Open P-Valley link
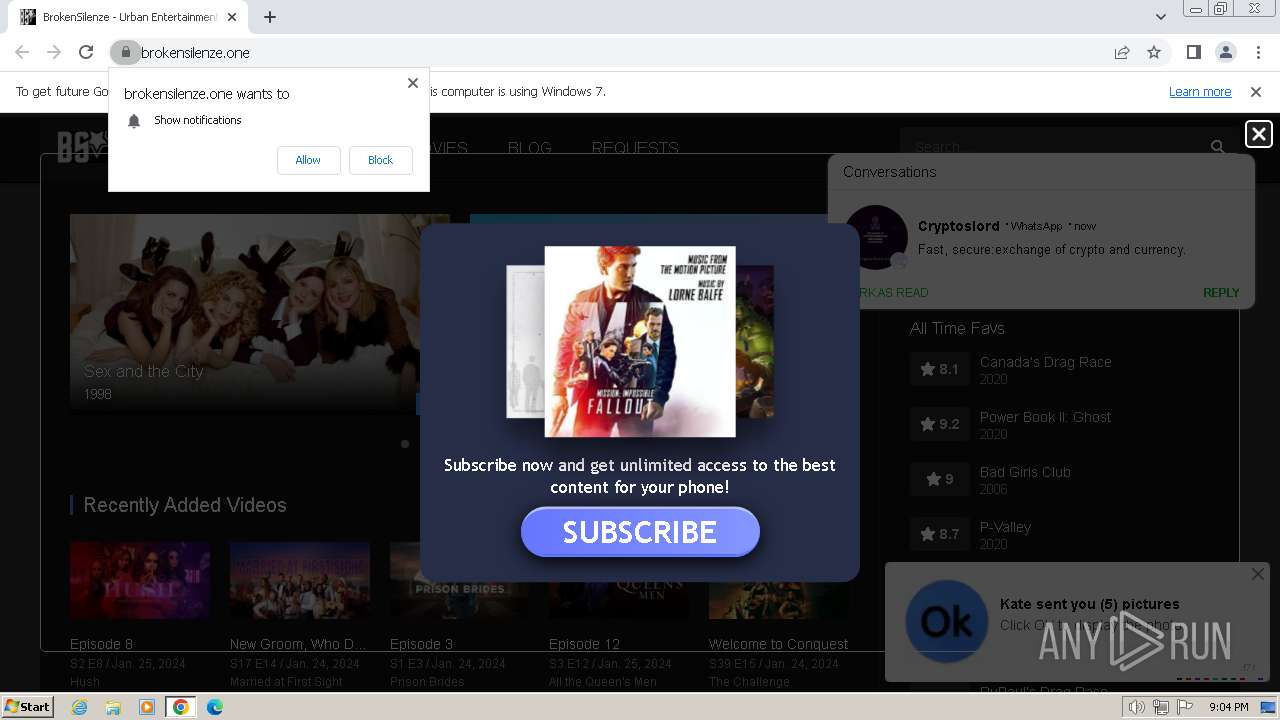Image resolution: width=1280 pixels, height=720 pixels. point(1005,527)
